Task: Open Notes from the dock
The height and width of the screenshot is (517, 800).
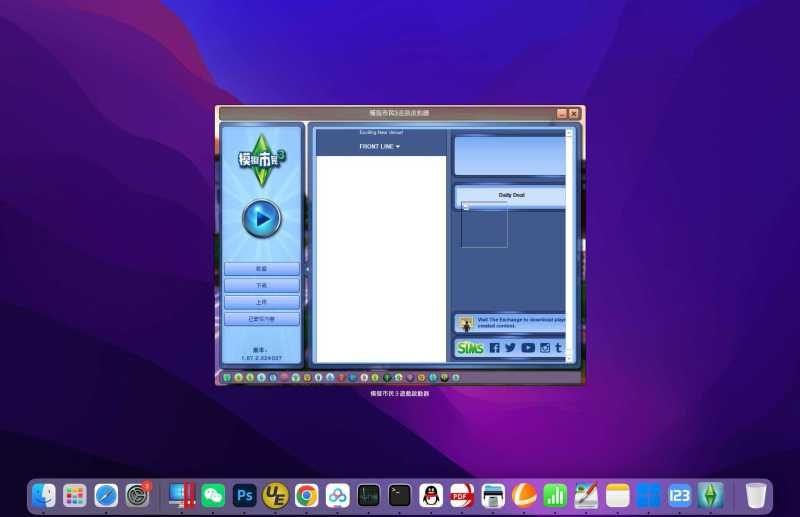Action: tap(617, 496)
